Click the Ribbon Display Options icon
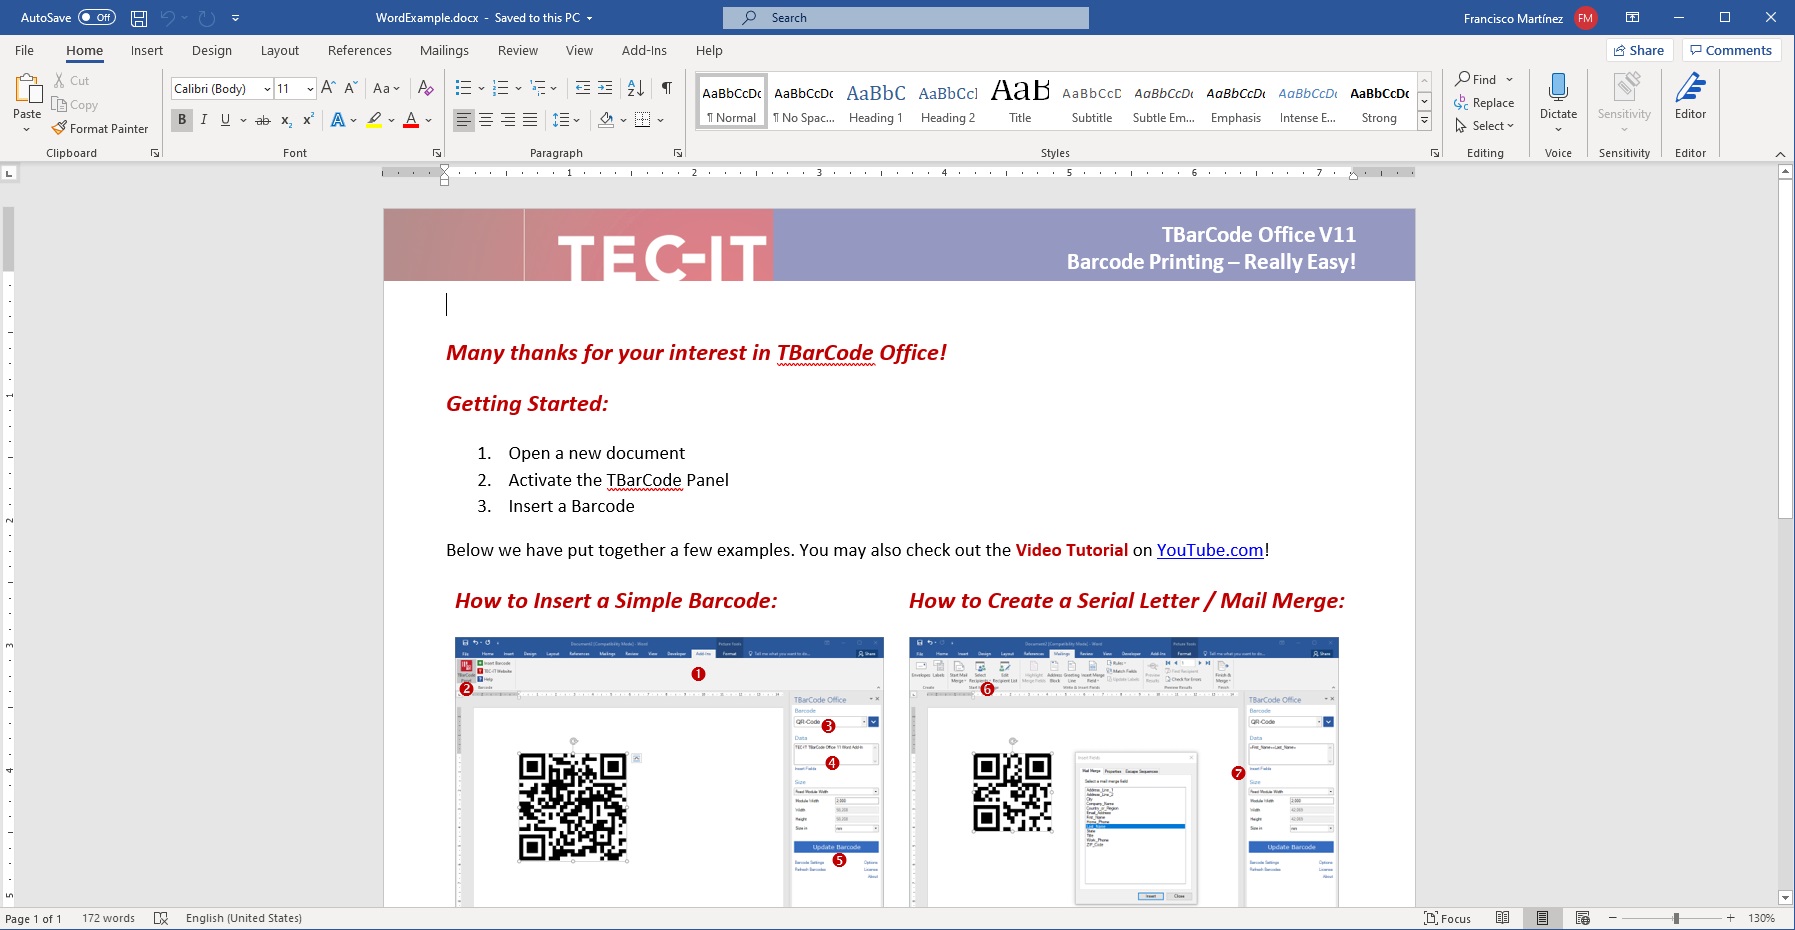 [1633, 18]
